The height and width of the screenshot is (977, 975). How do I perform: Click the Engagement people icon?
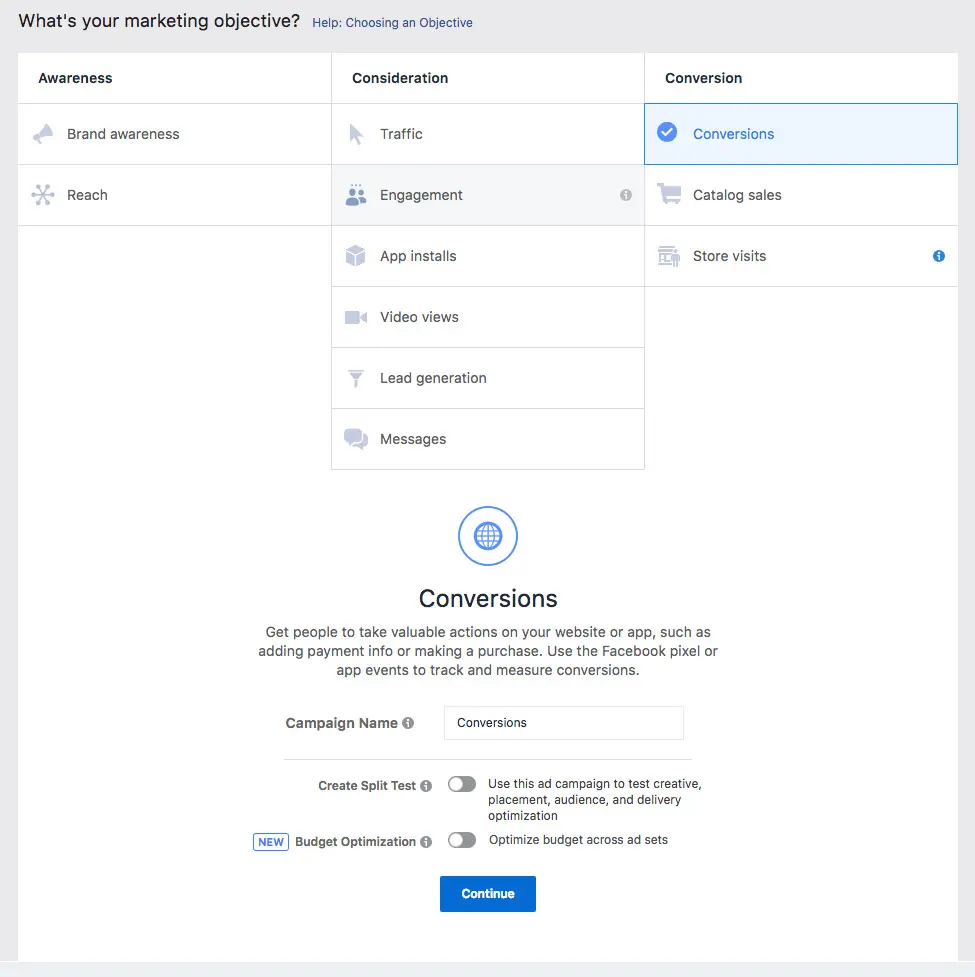pos(356,194)
